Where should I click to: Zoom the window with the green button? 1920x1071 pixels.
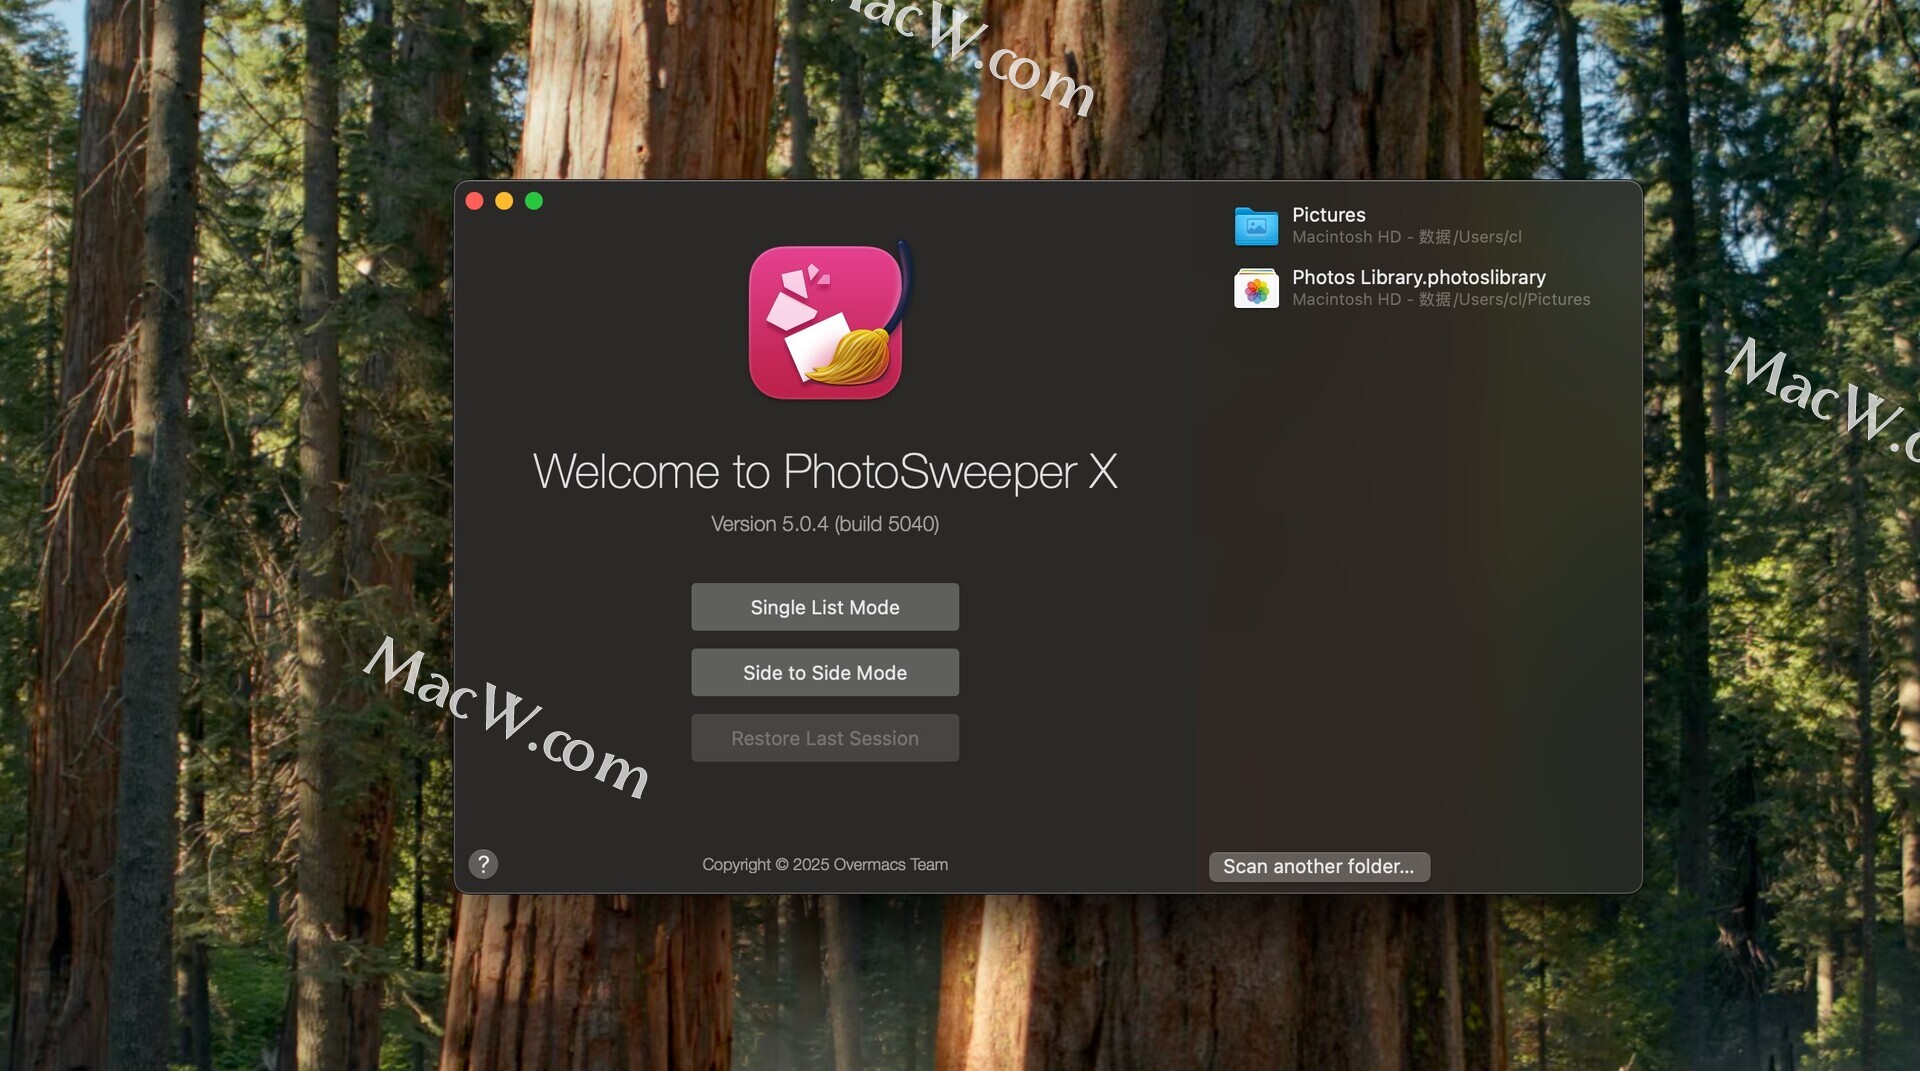(x=534, y=201)
